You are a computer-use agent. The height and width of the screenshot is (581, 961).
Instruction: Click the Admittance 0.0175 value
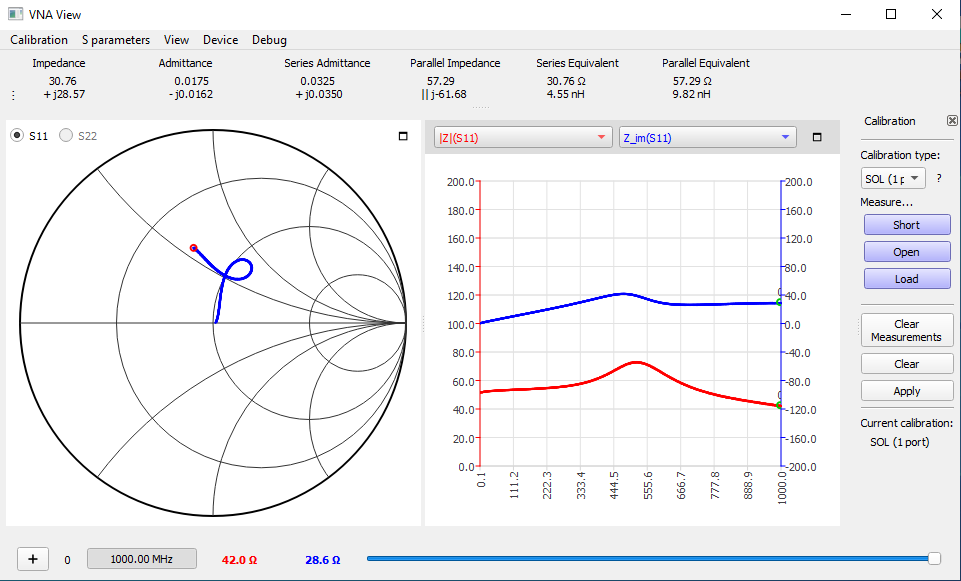(x=191, y=81)
